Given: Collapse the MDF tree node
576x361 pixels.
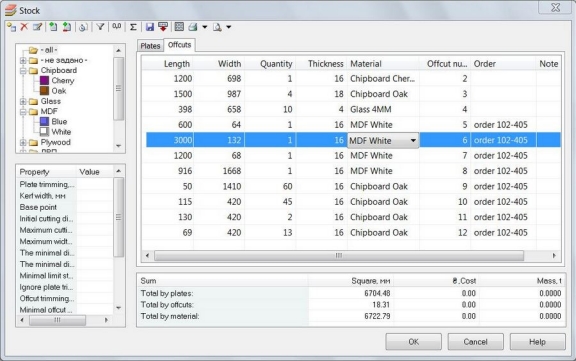Looking at the screenshot, I should pyautogui.click(x=23, y=111).
